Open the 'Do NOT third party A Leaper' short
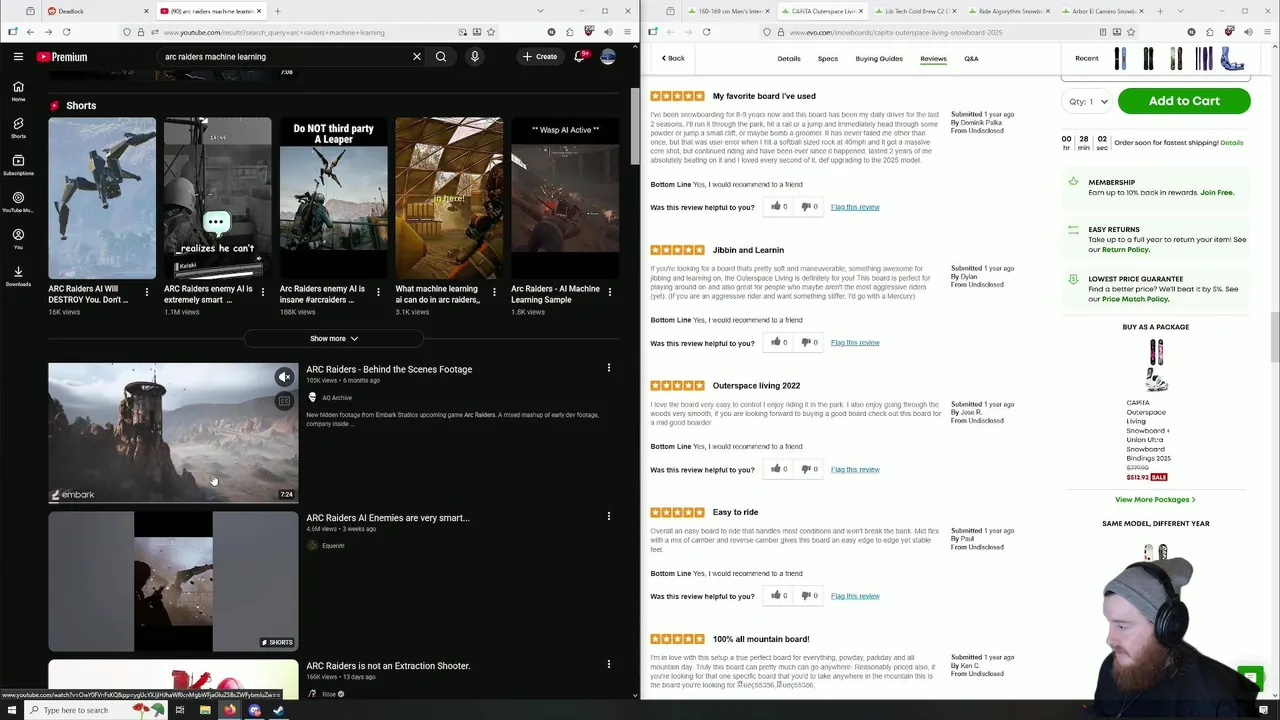Viewport: 1280px width, 720px height. click(x=333, y=199)
